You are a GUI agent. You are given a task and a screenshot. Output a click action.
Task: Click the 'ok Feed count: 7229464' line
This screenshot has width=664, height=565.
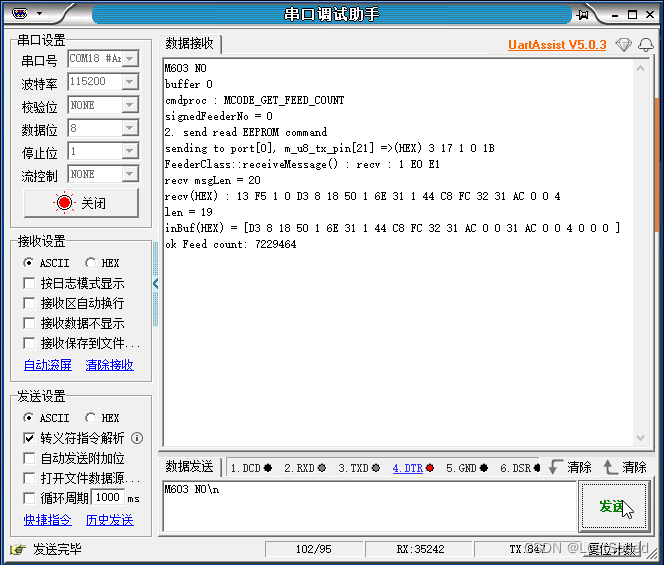click(x=231, y=244)
